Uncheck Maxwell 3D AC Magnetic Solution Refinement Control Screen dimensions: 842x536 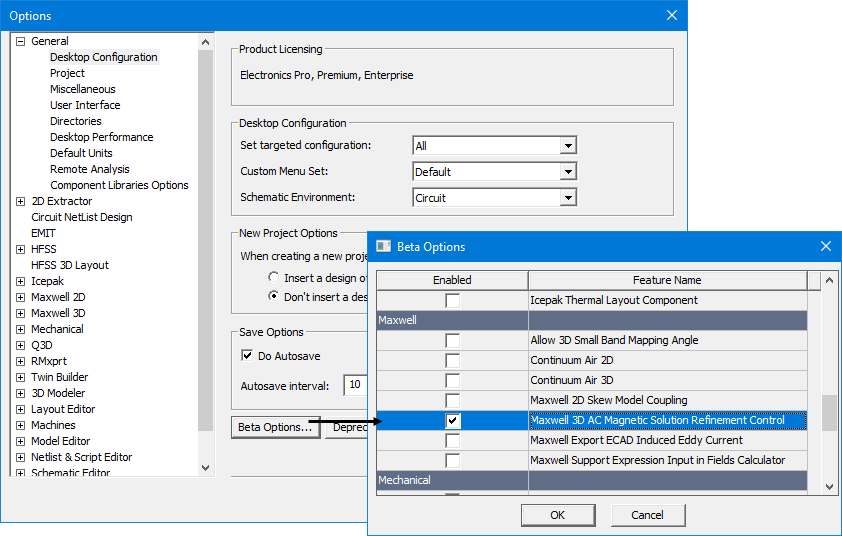click(x=453, y=421)
